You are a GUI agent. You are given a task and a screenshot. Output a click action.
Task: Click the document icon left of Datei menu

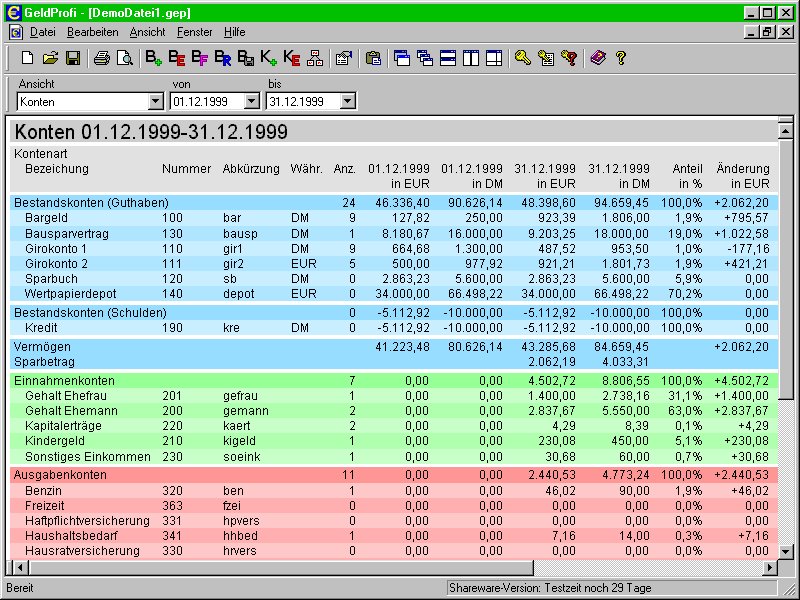coord(16,32)
